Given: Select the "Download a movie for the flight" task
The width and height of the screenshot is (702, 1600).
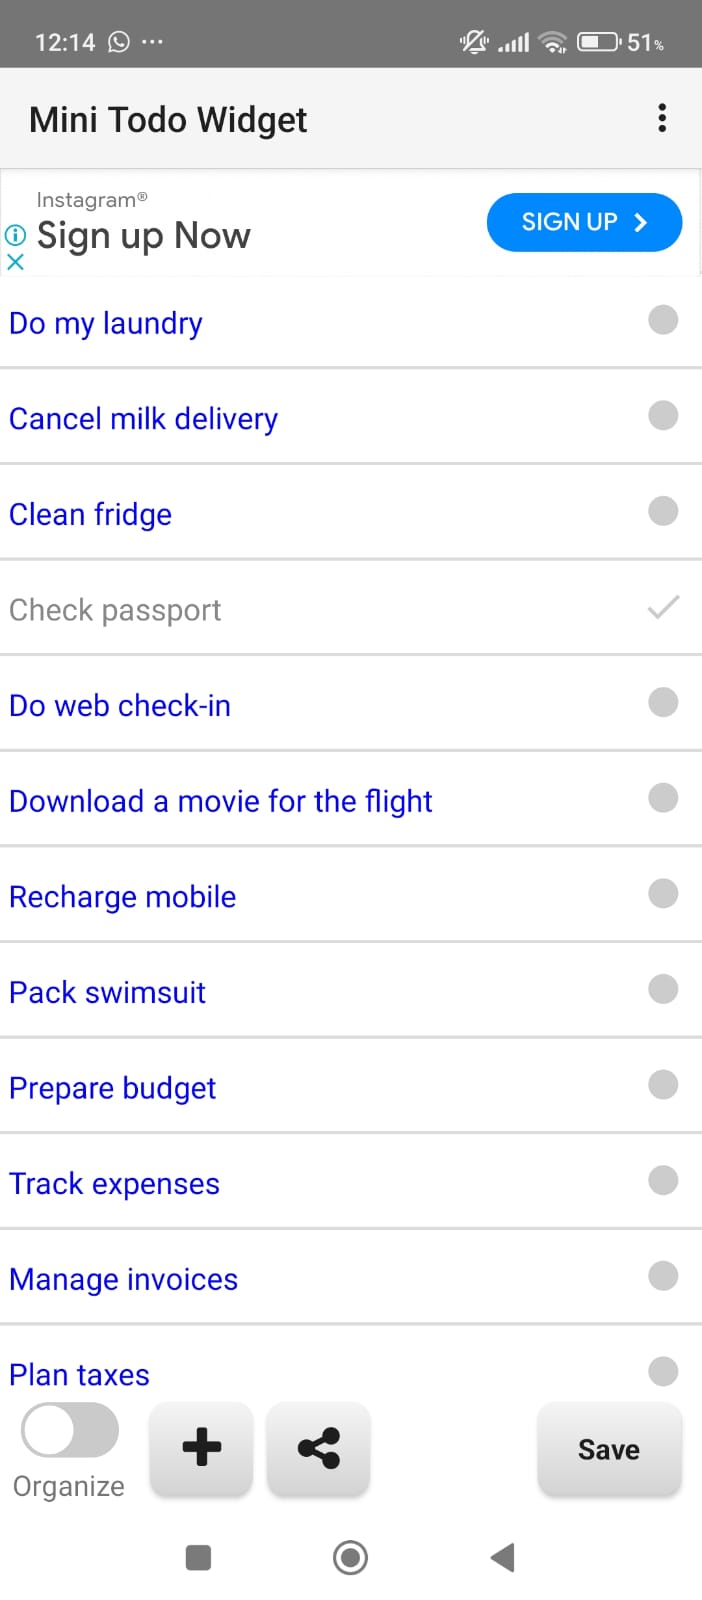Looking at the screenshot, I should pos(220,801).
